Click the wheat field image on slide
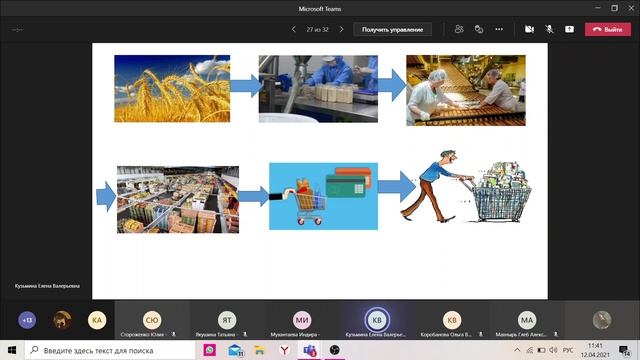Image resolution: width=640 pixels, height=360 pixels. point(172,89)
